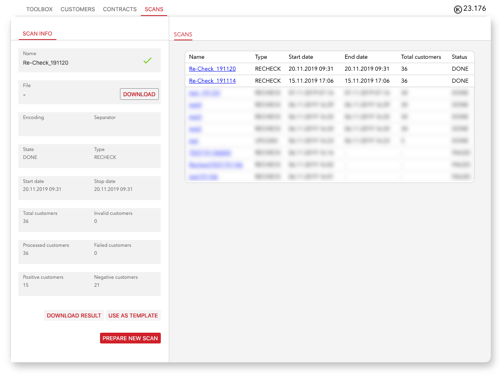Open the Toolbox menu tab

click(x=39, y=9)
